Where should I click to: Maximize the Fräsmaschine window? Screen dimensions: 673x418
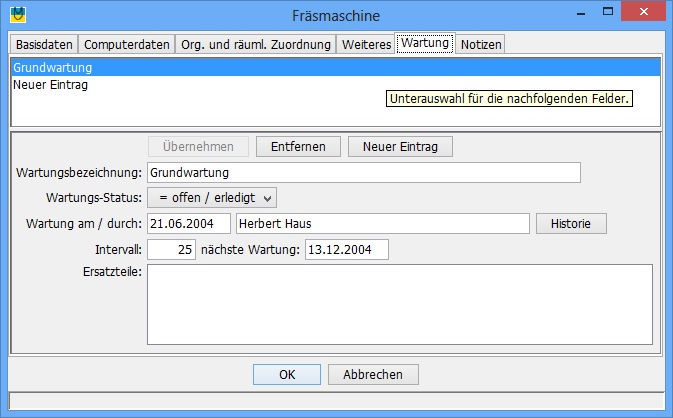(x=608, y=12)
